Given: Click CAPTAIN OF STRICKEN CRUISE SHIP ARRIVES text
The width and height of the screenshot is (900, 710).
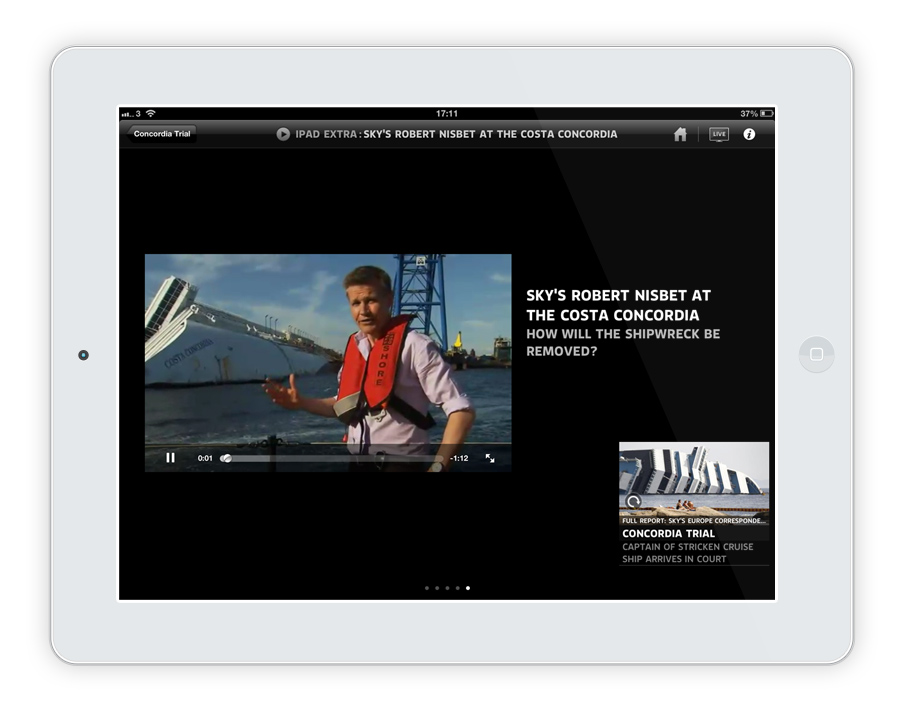Looking at the screenshot, I should click(x=688, y=553).
